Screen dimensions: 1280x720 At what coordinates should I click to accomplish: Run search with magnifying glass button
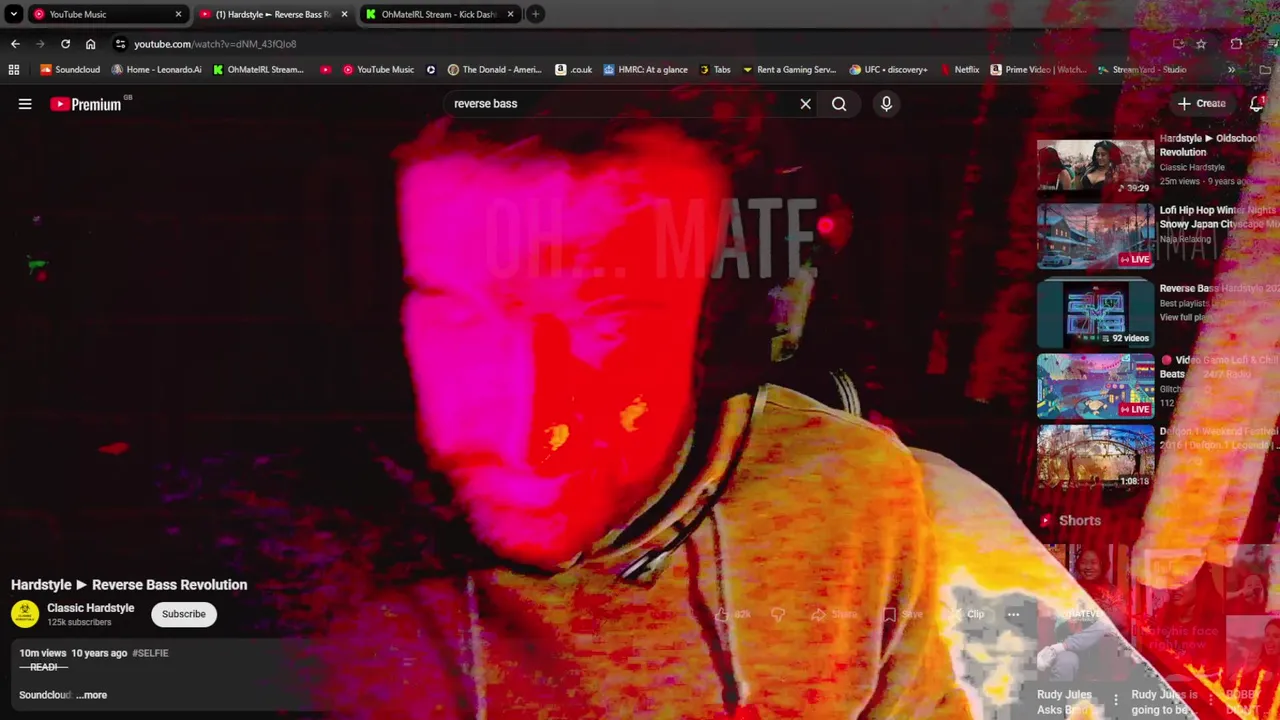tap(839, 104)
